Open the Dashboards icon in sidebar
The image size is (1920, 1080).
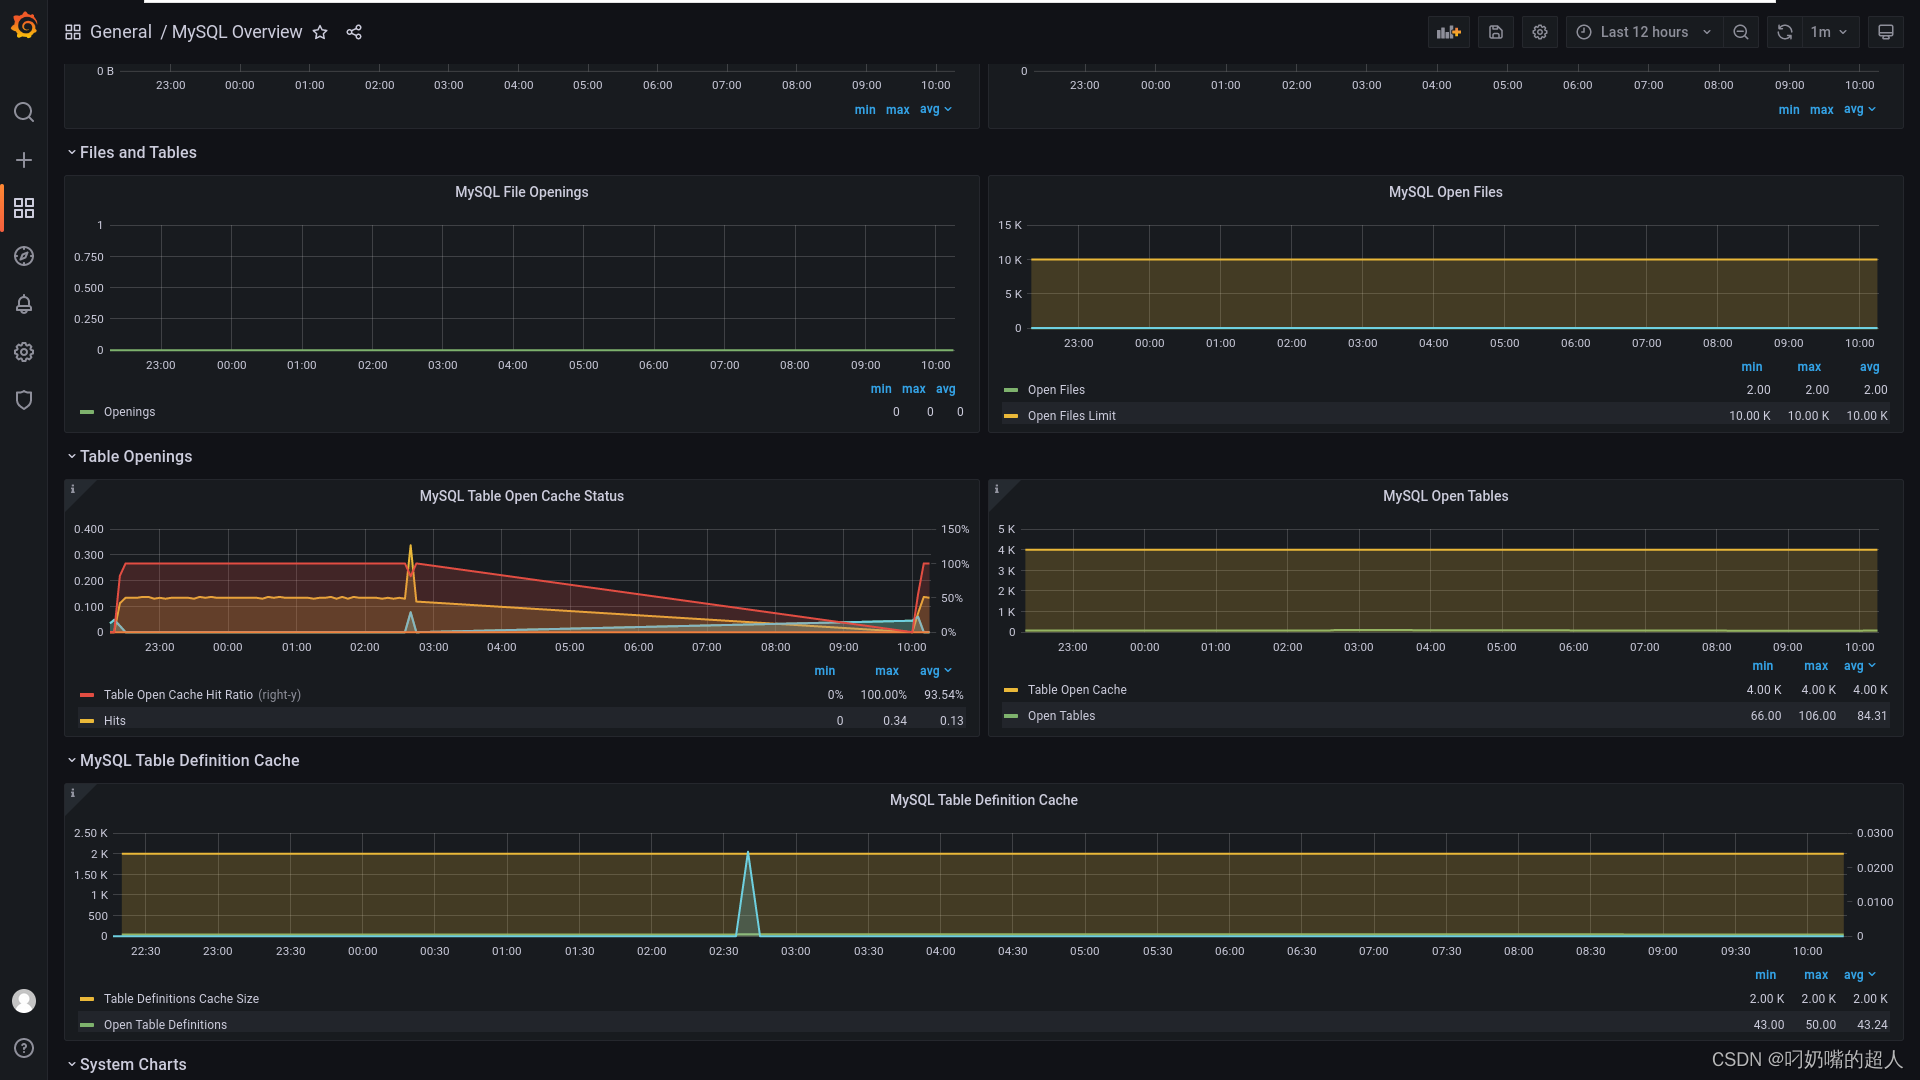click(24, 208)
